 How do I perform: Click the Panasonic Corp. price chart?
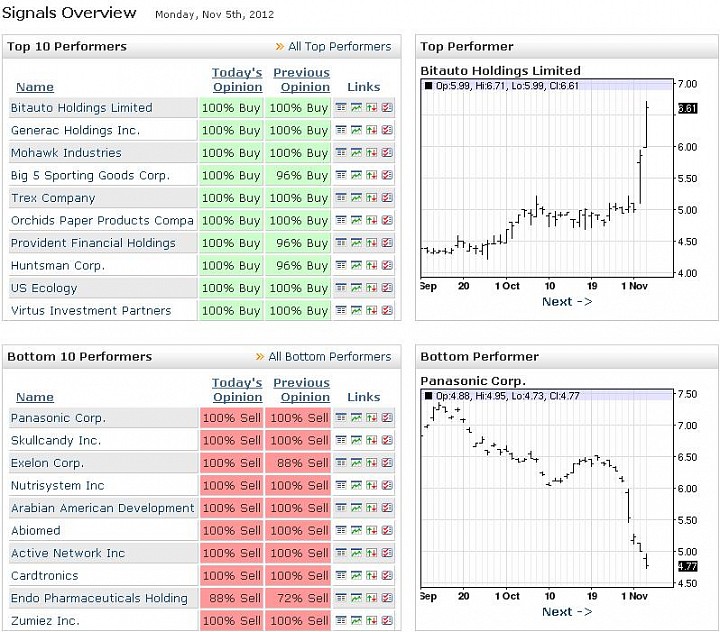547,488
